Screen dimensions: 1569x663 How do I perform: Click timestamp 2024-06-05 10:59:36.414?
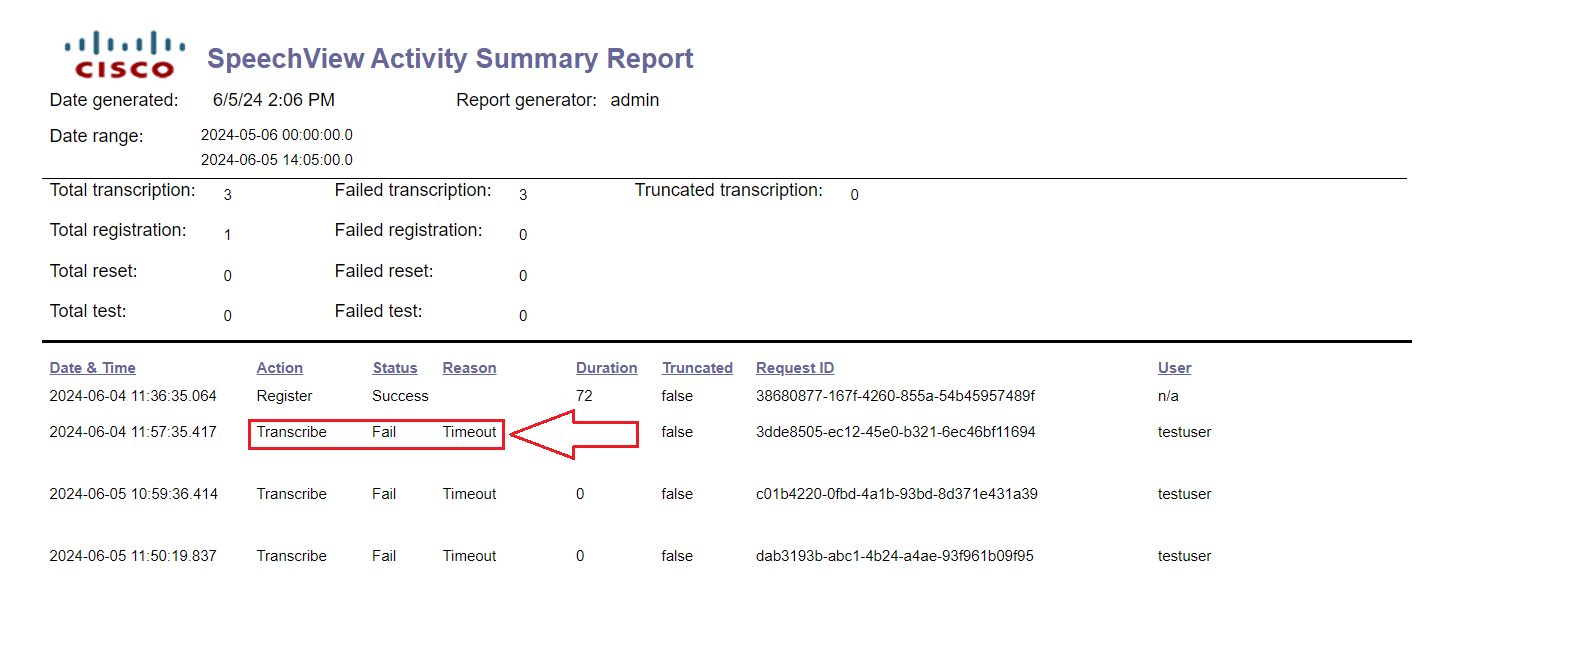133,494
